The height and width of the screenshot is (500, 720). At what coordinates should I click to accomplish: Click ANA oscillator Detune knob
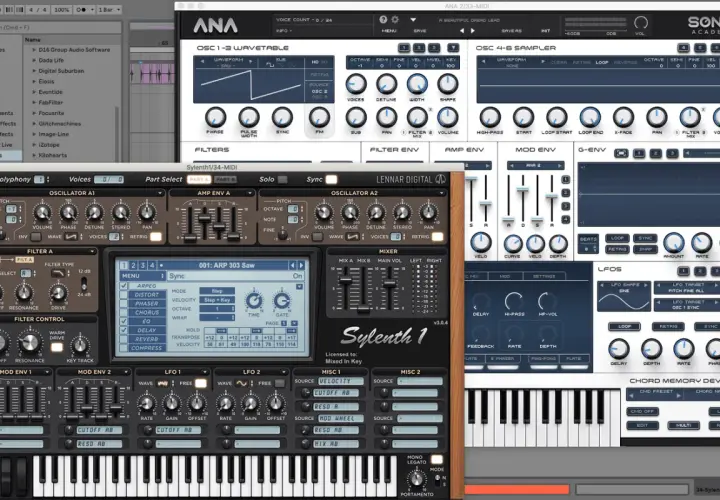click(x=387, y=84)
